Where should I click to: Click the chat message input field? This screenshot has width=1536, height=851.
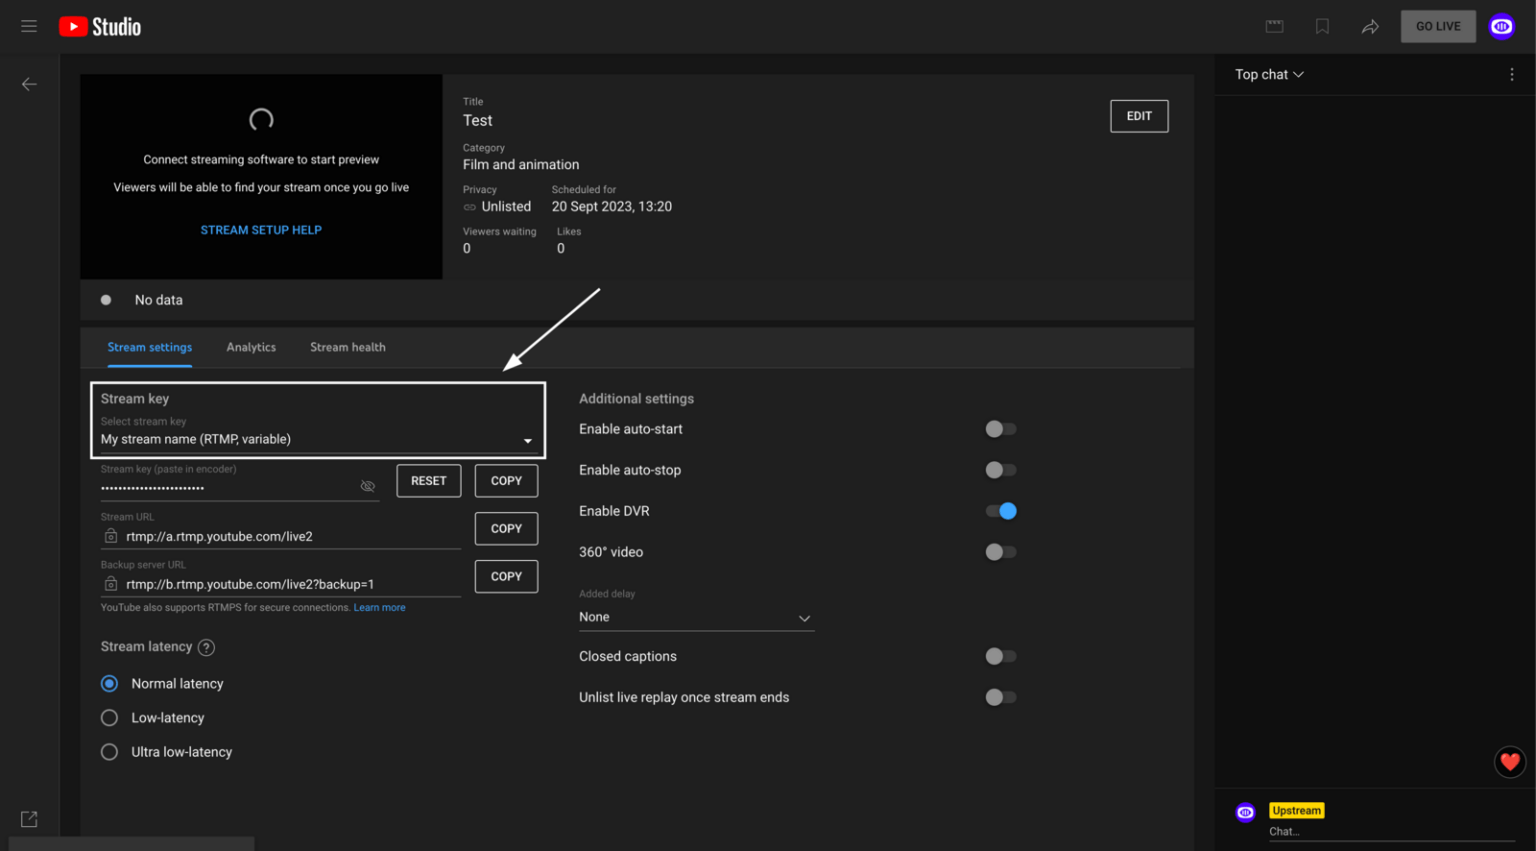point(1380,831)
